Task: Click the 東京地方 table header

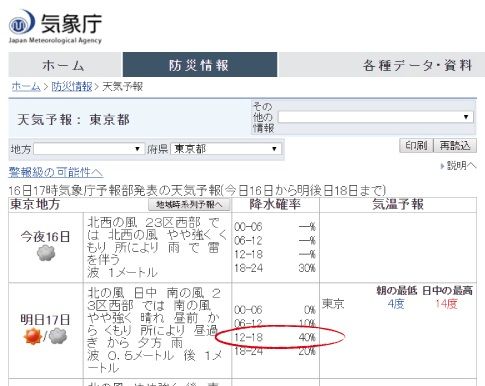Action: (x=35, y=204)
